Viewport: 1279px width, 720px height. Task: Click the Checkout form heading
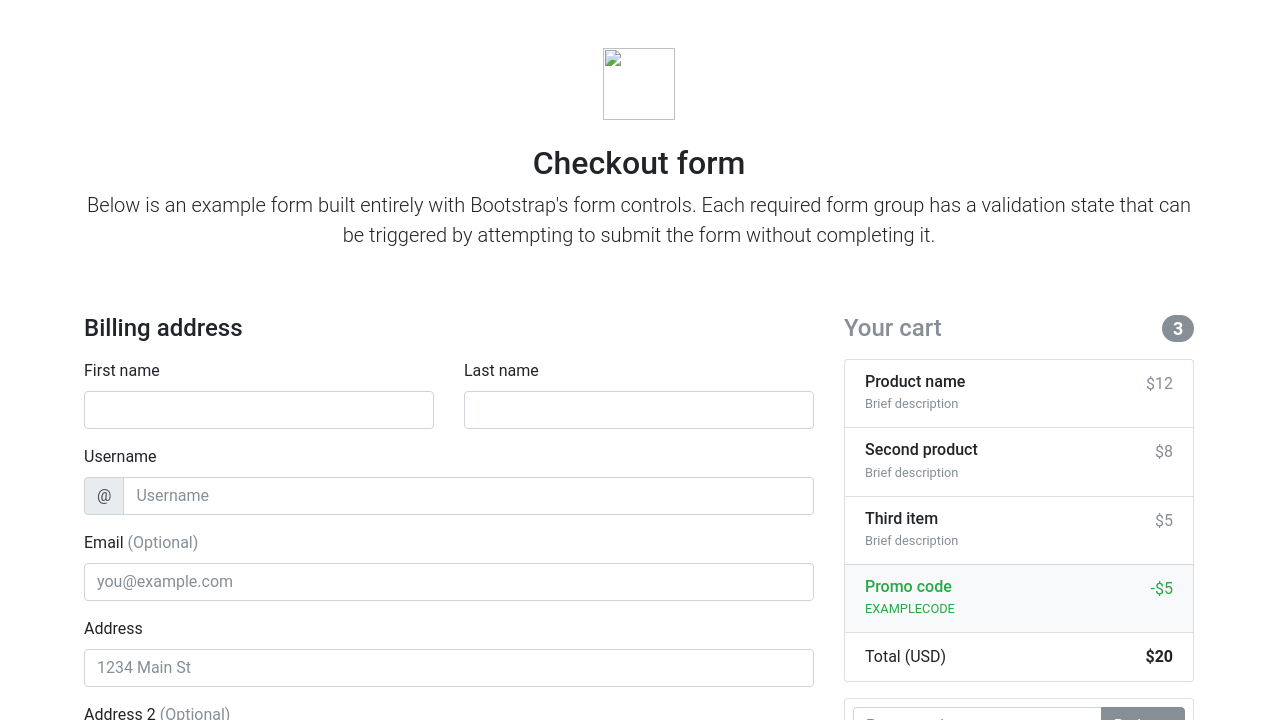point(638,163)
